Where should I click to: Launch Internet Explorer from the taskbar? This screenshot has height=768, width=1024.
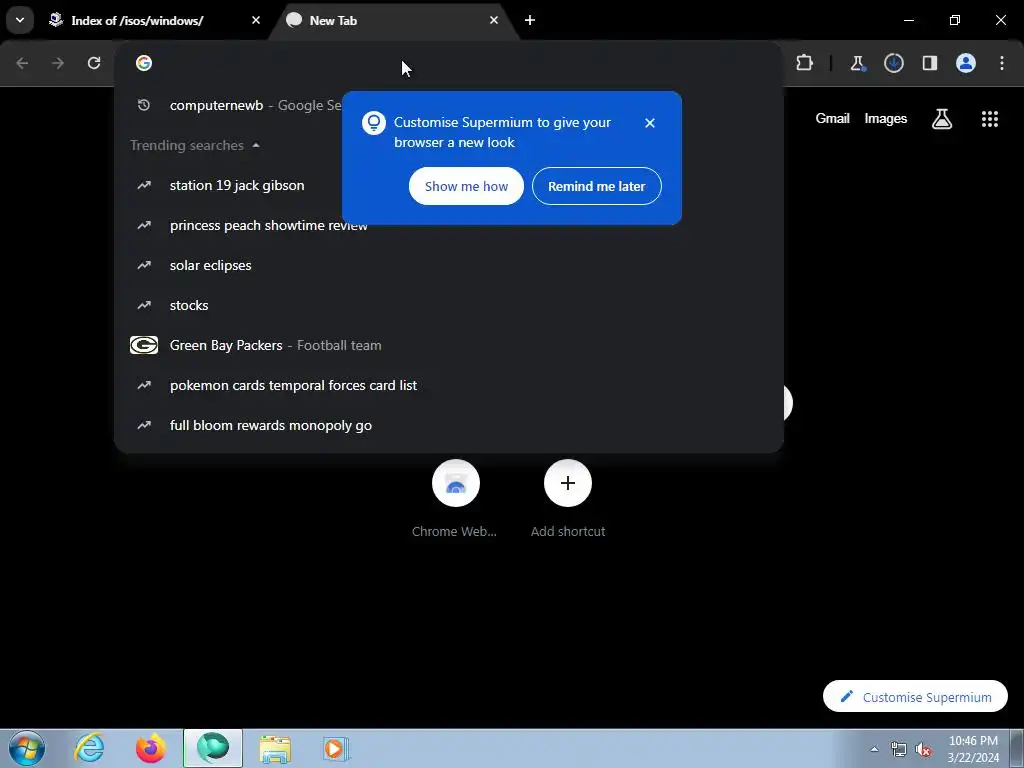pos(89,748)
